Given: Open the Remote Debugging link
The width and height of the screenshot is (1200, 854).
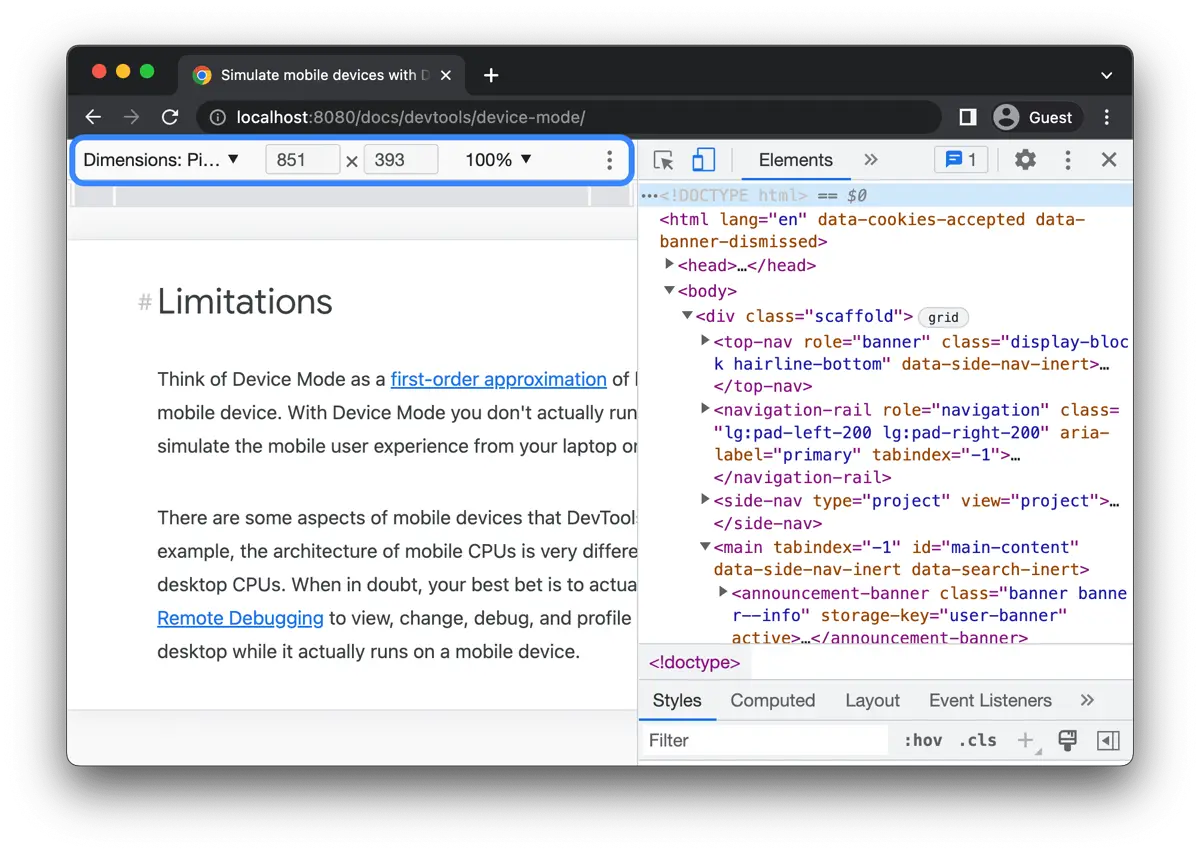Looking at the screenshot, I should tap(240, 618).
